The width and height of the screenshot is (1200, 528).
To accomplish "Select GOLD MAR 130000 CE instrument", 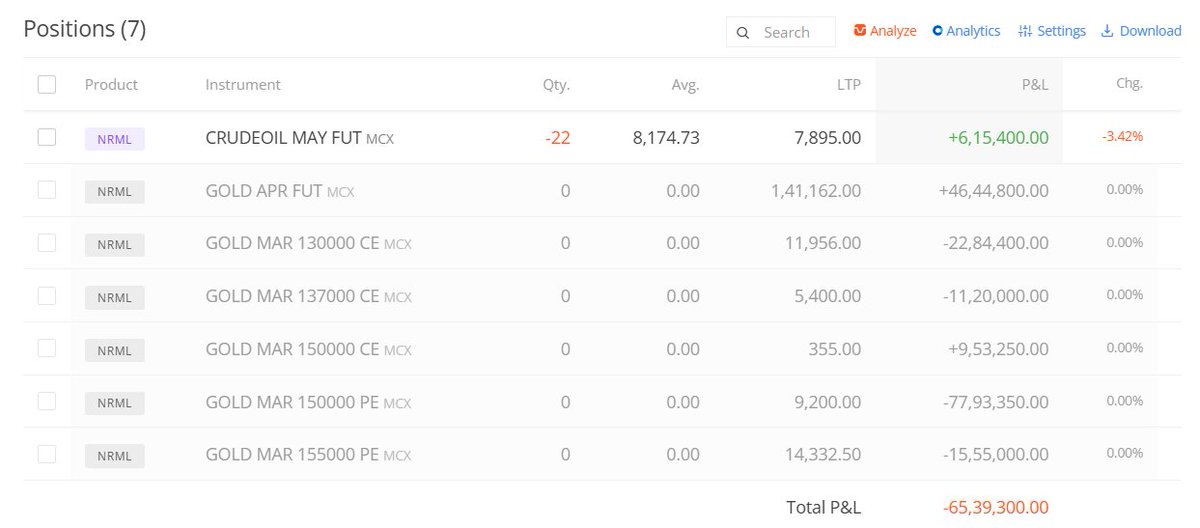I will click(308, 243).
